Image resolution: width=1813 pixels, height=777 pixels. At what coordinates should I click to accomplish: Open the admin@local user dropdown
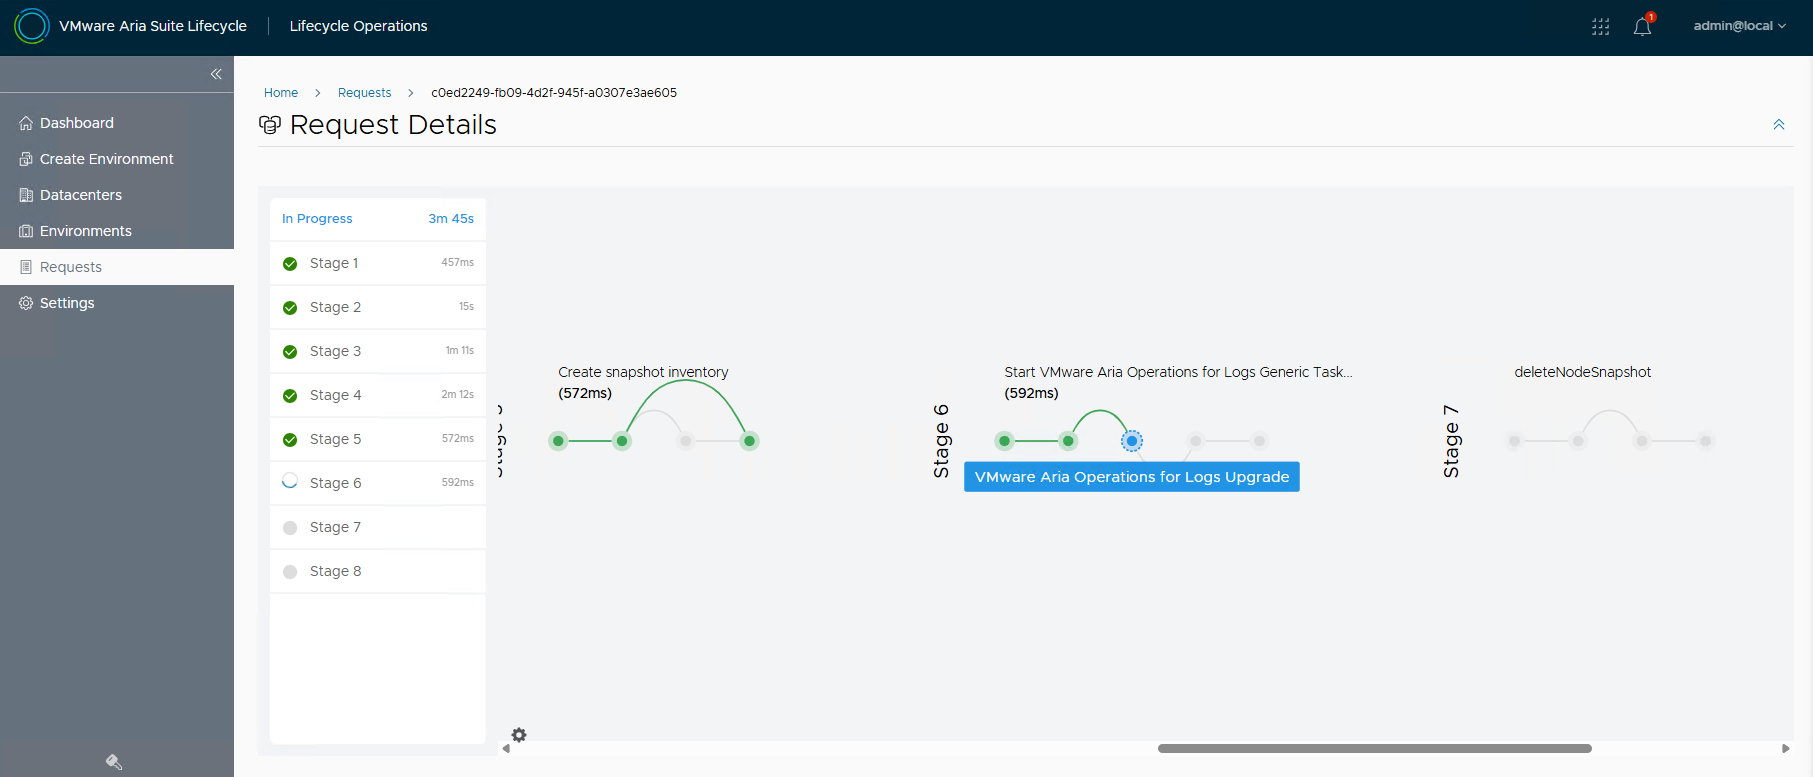tap(1739, 26)
